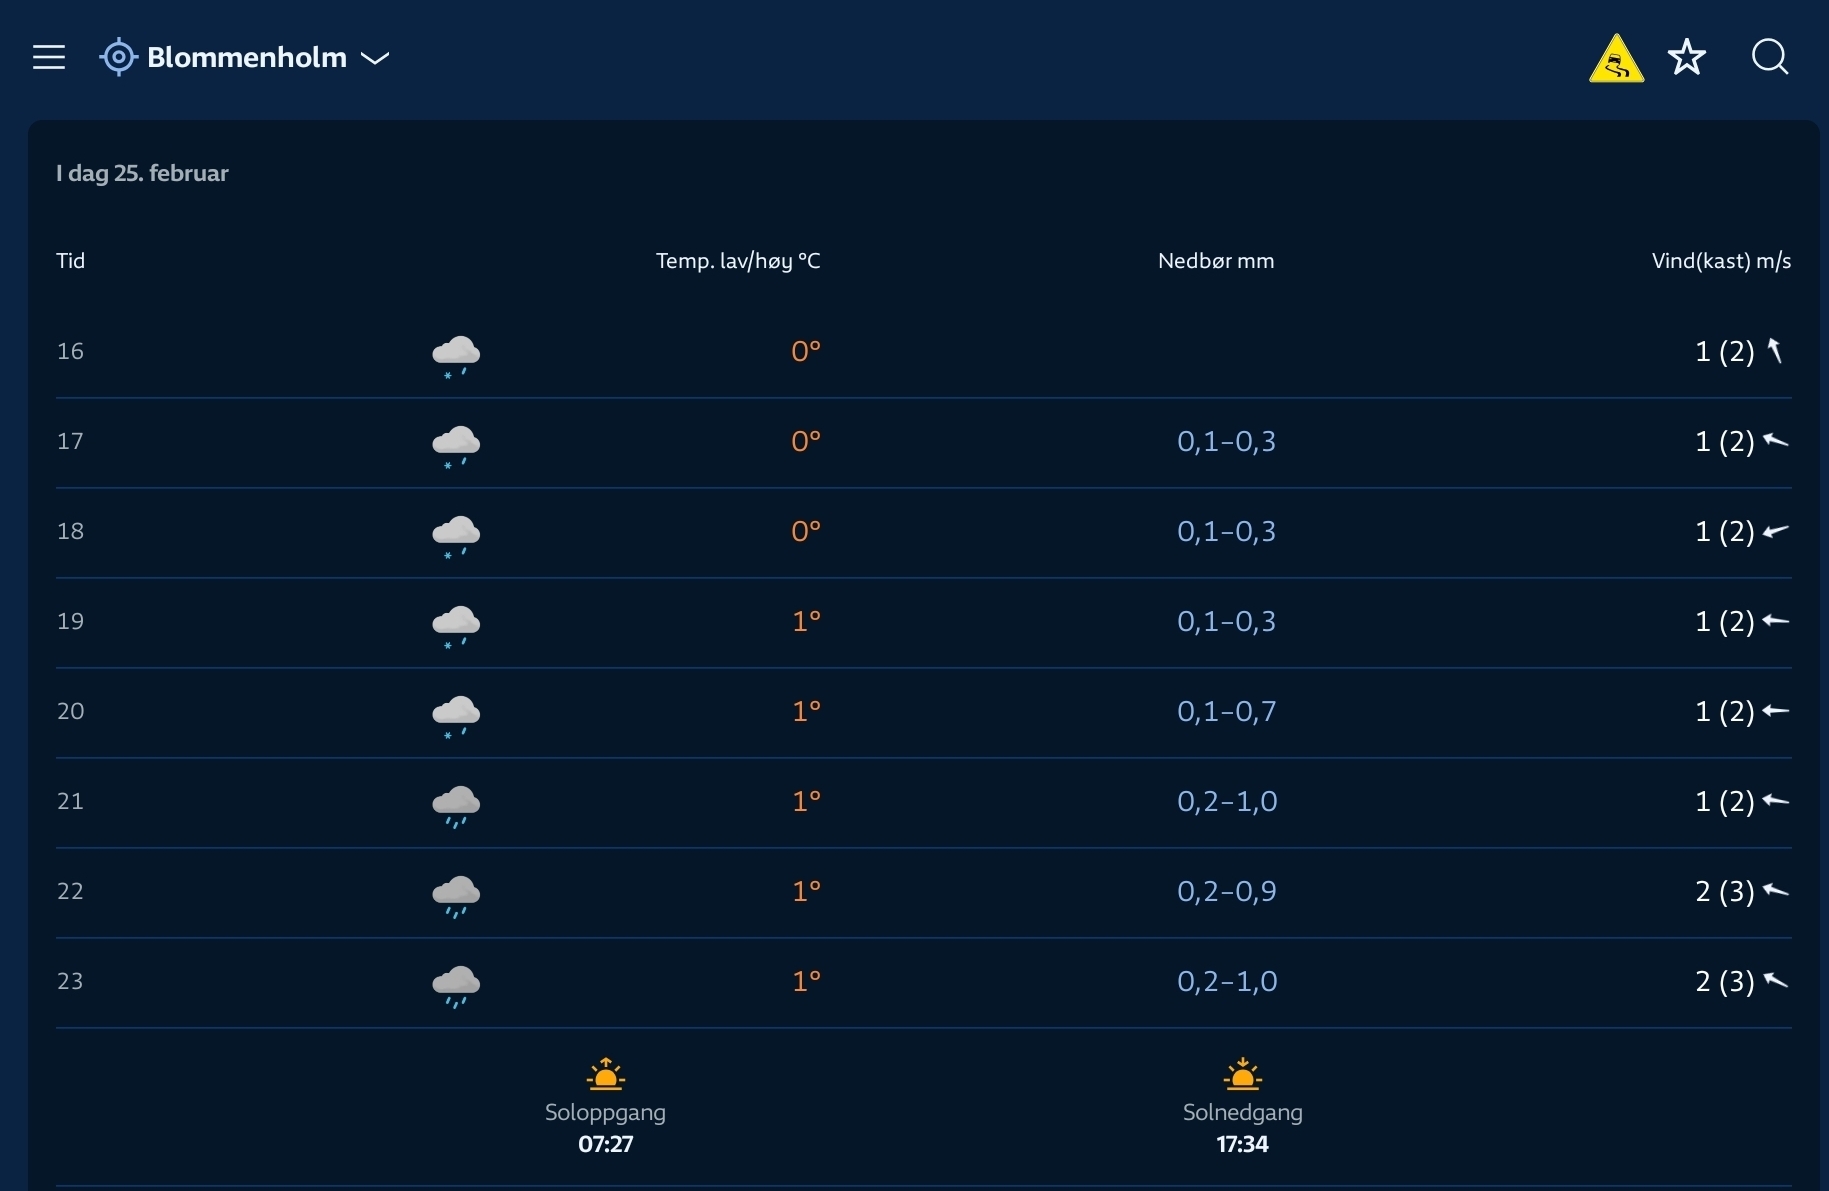The image size is (1829, 1191).
Task: Select the Blommenholm location name
Action: tap(246, 57)
